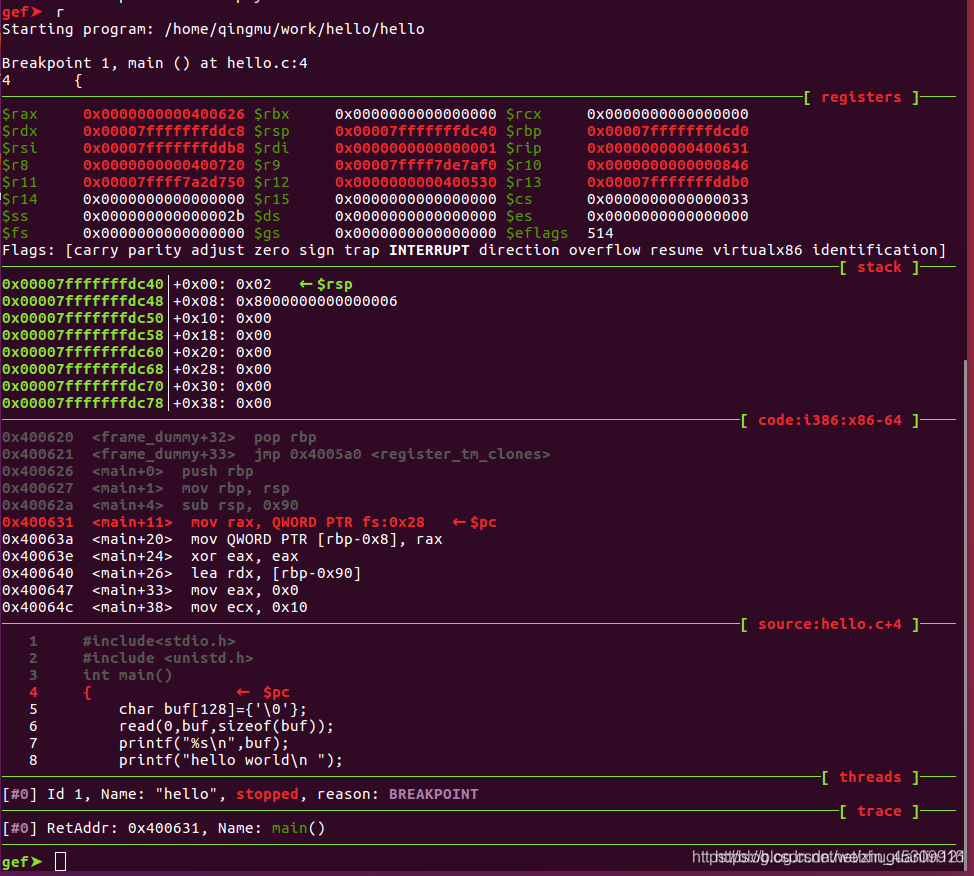Click the jmp 0x4005a0 register_tm_clones instruction
Viewport: 974px width, 876px height.
402,454
